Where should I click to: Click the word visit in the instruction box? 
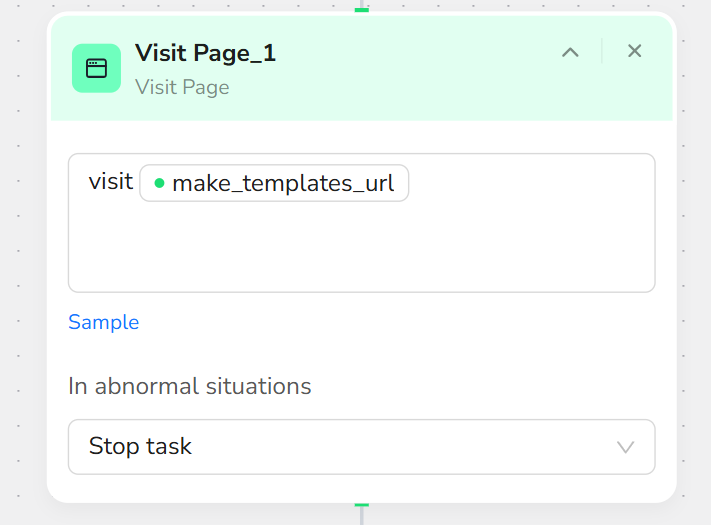[111, 182]
